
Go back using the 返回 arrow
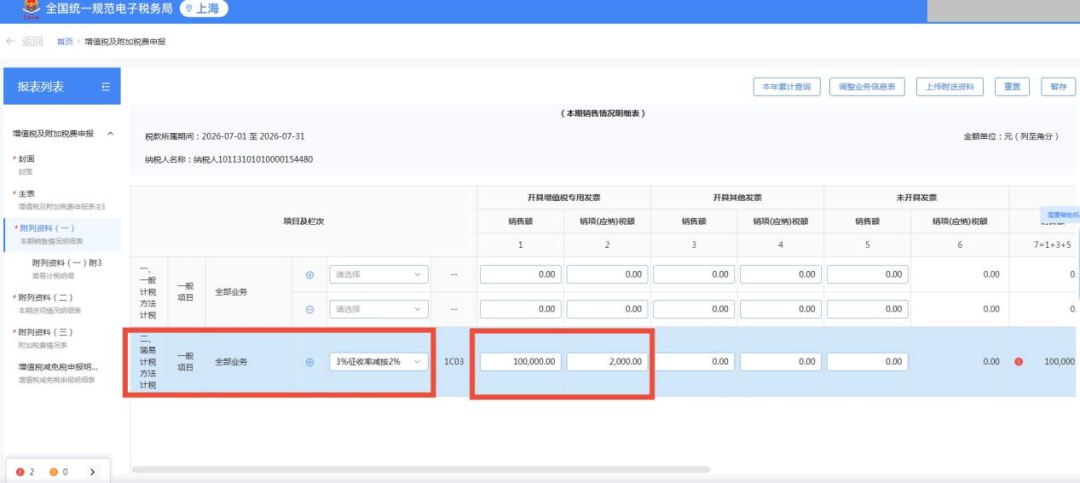click(24, 42)
